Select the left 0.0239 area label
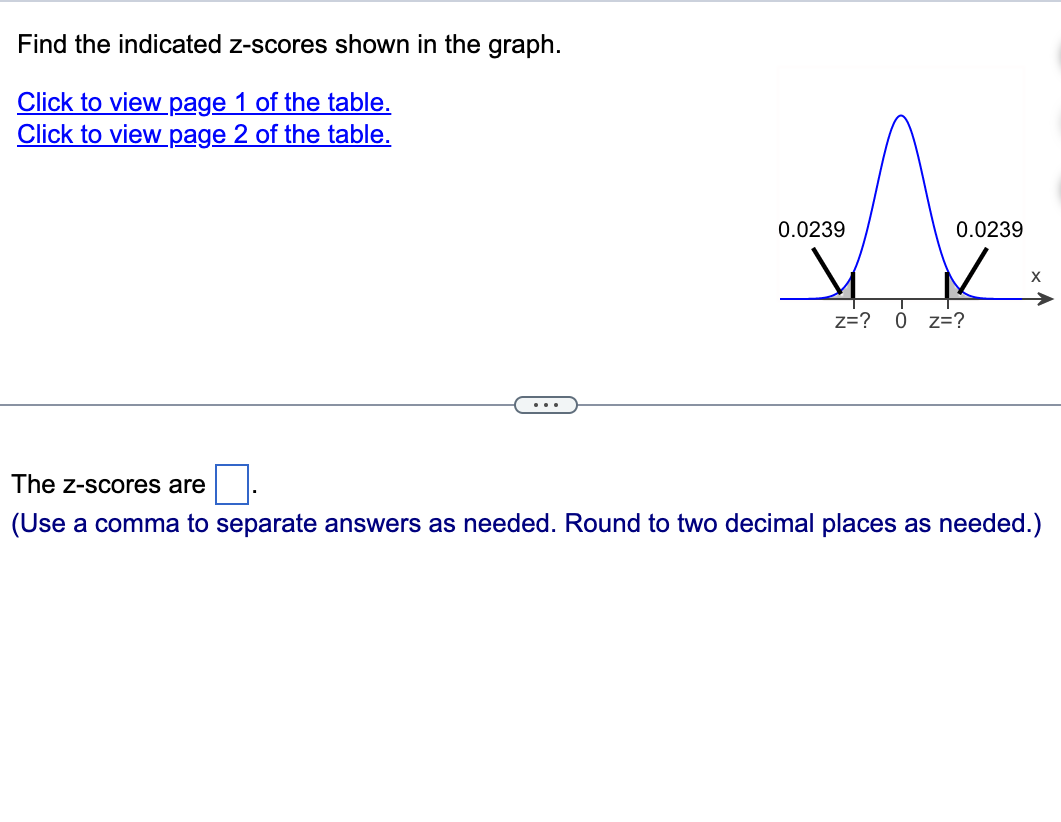This screenshot has width=1061, height=822. point(812,229)
